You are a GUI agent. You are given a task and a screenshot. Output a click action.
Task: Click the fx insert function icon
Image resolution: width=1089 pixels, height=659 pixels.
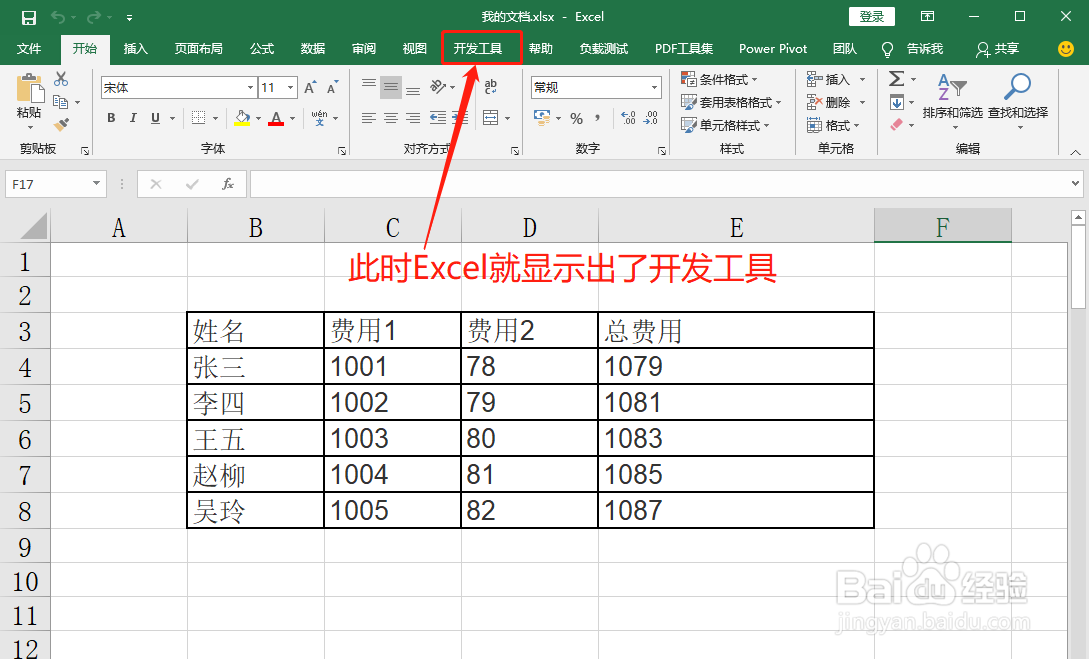(228, 184)
